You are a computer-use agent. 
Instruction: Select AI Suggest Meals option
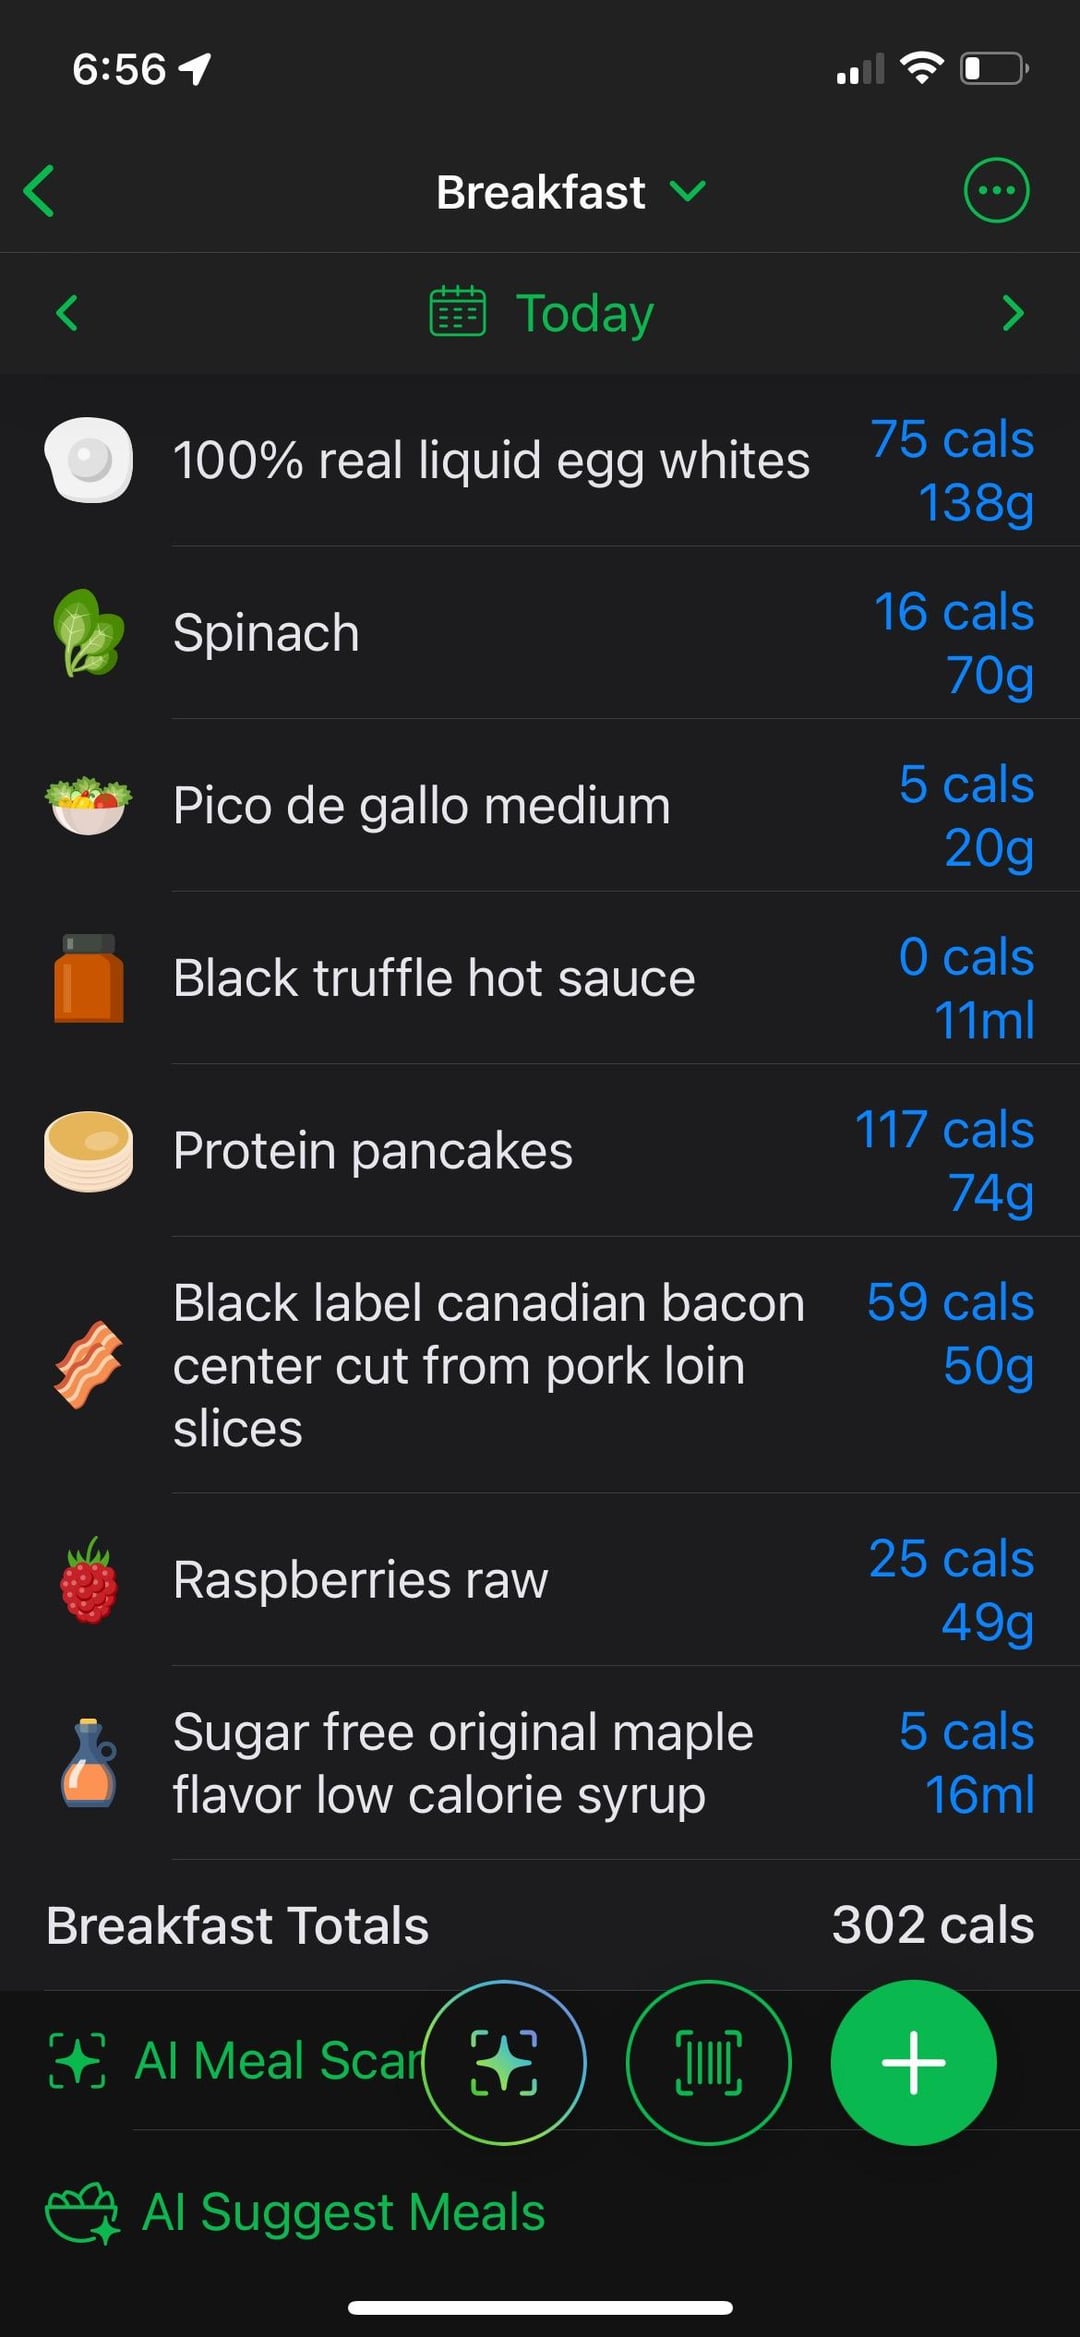click(296, 2212)
